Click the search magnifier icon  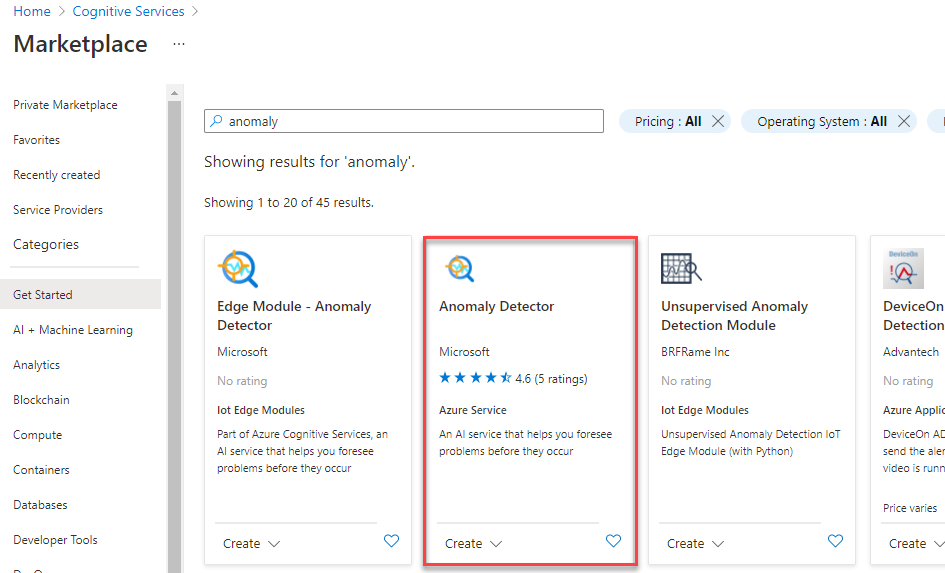[x=216, y=121]
